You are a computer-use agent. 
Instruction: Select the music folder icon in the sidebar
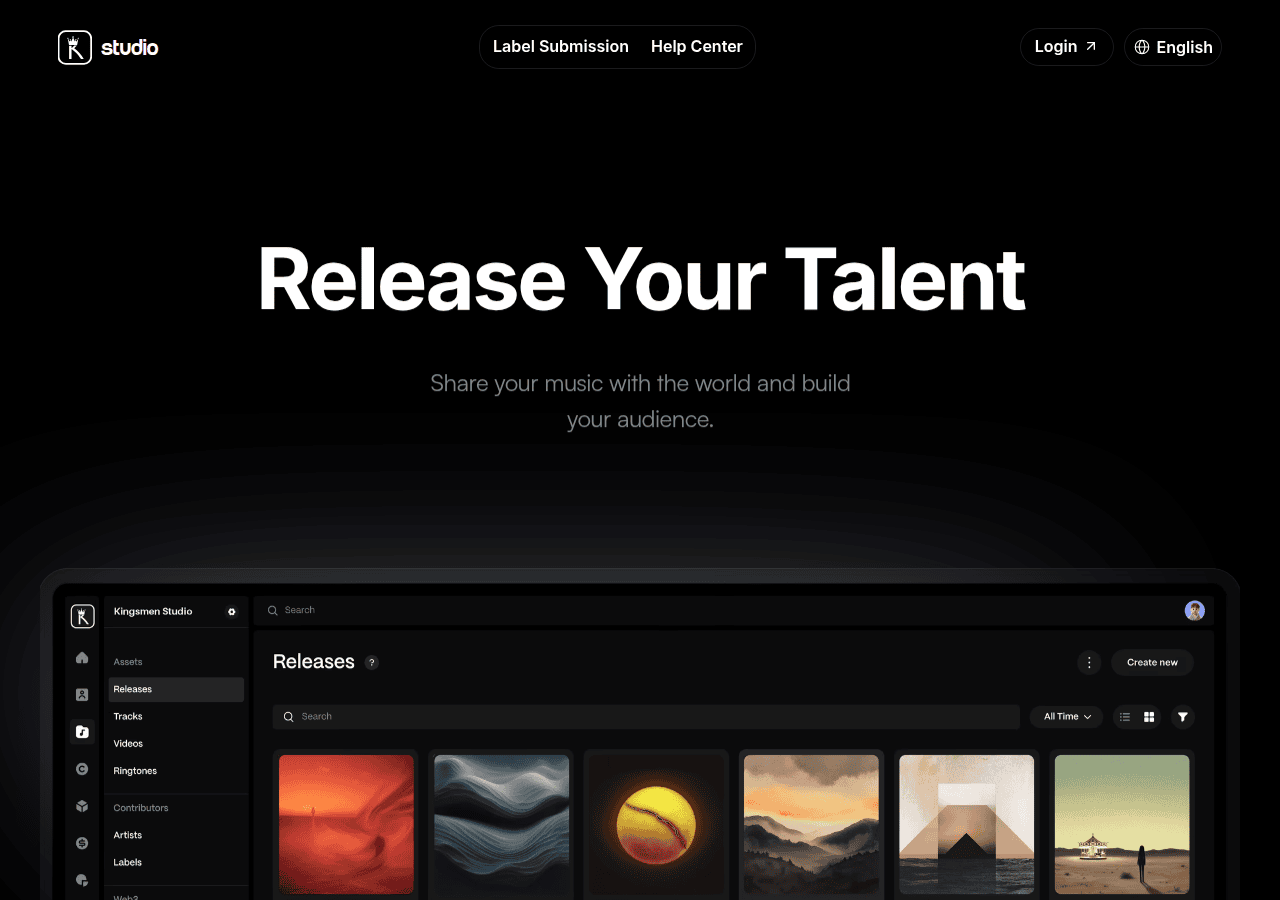click(x=82, y=731)
